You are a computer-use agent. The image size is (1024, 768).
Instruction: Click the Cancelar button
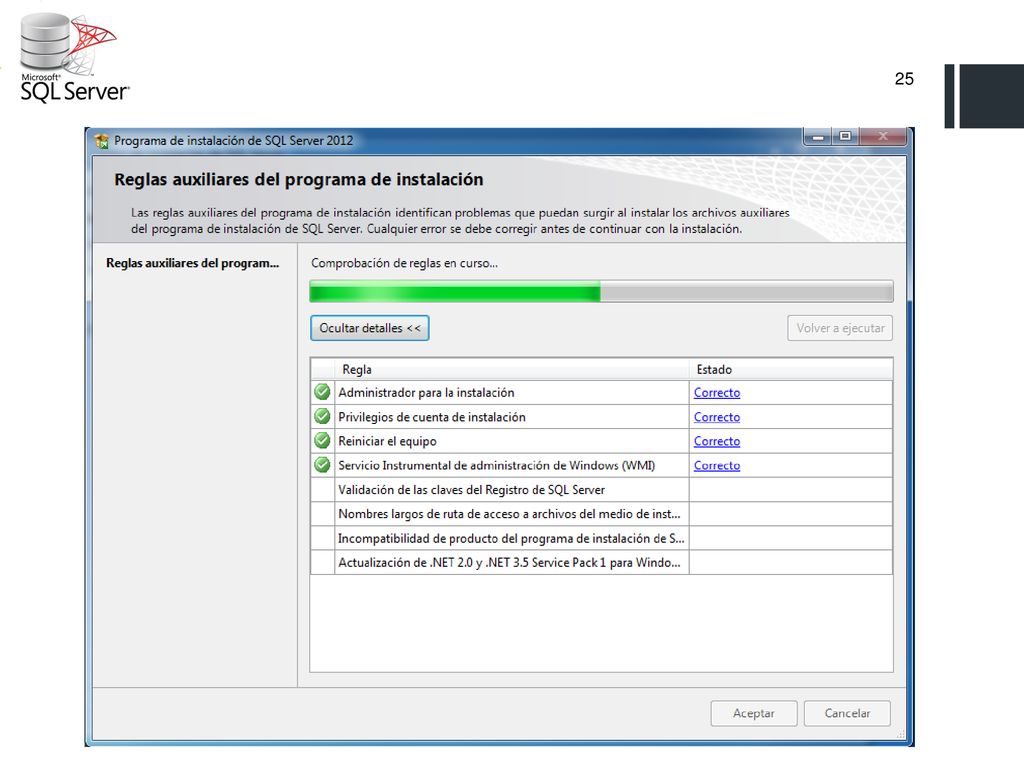point(847,713)
